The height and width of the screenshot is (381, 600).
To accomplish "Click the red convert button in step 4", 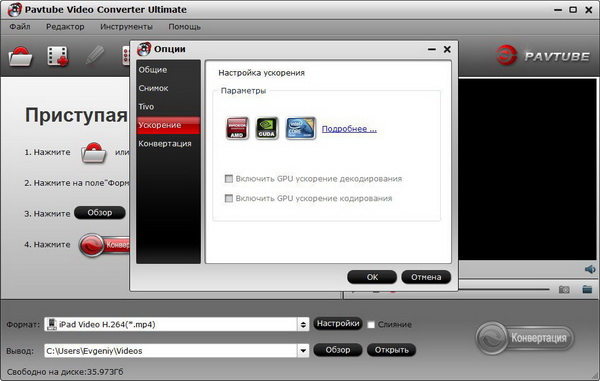I will (105, 245).
